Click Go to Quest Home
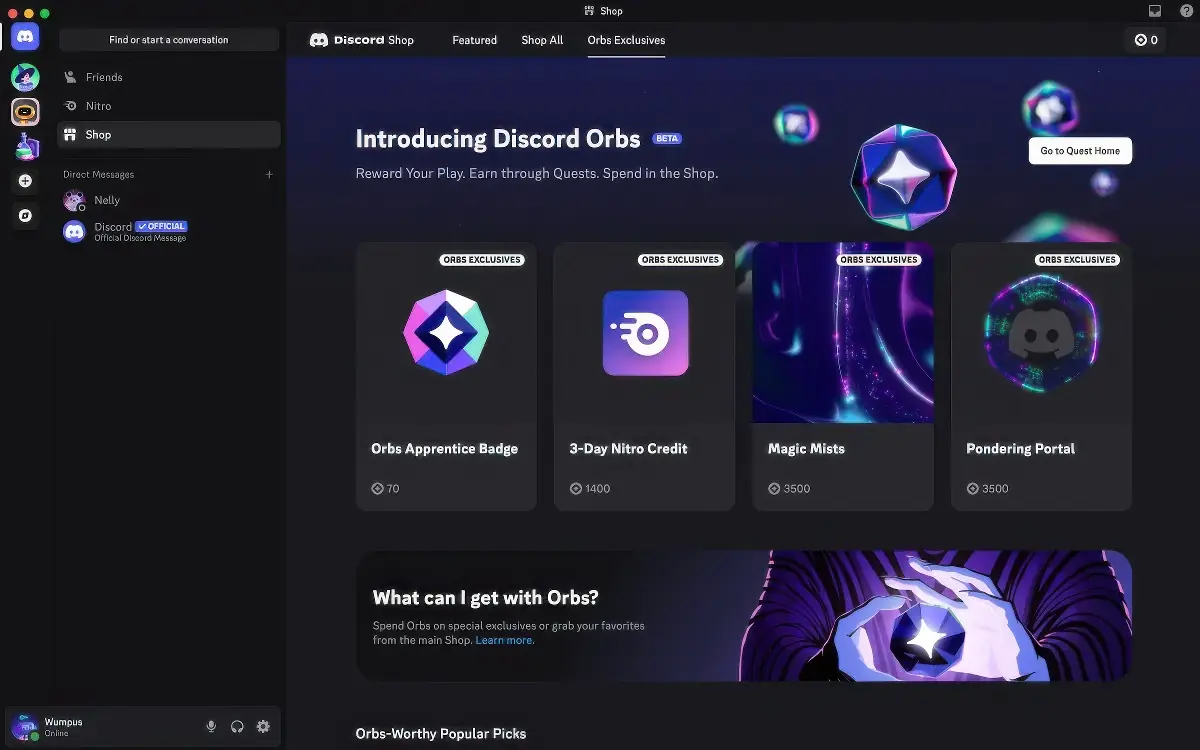This screenshot has height=750, width=1200. 1080,150
